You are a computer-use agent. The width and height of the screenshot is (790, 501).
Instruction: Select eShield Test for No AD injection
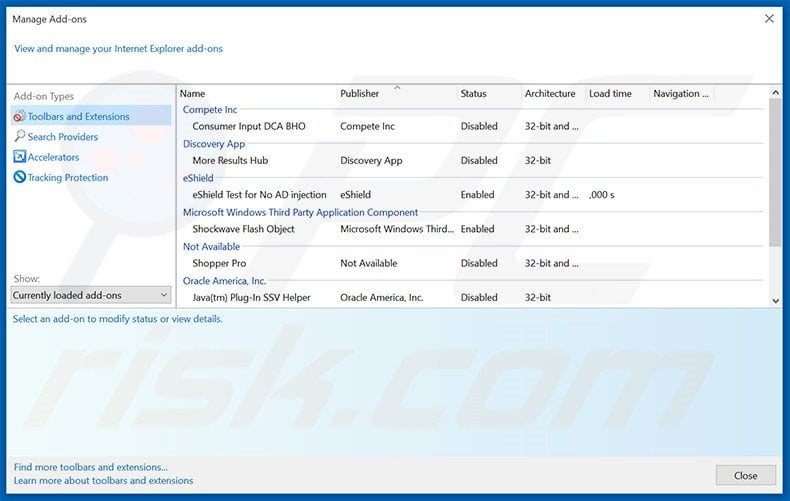click(259, 195)
